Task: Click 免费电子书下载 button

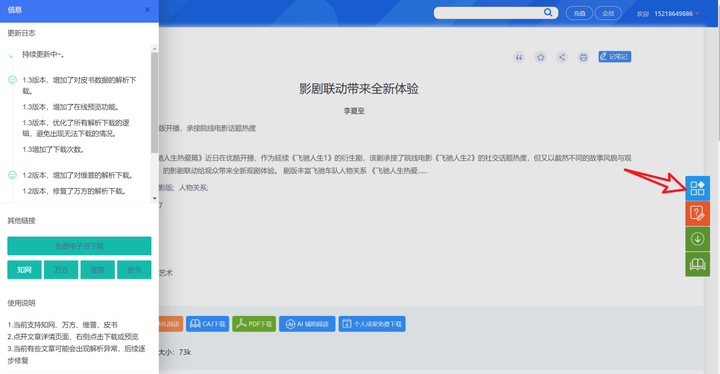Action: [x=79, y=246]
